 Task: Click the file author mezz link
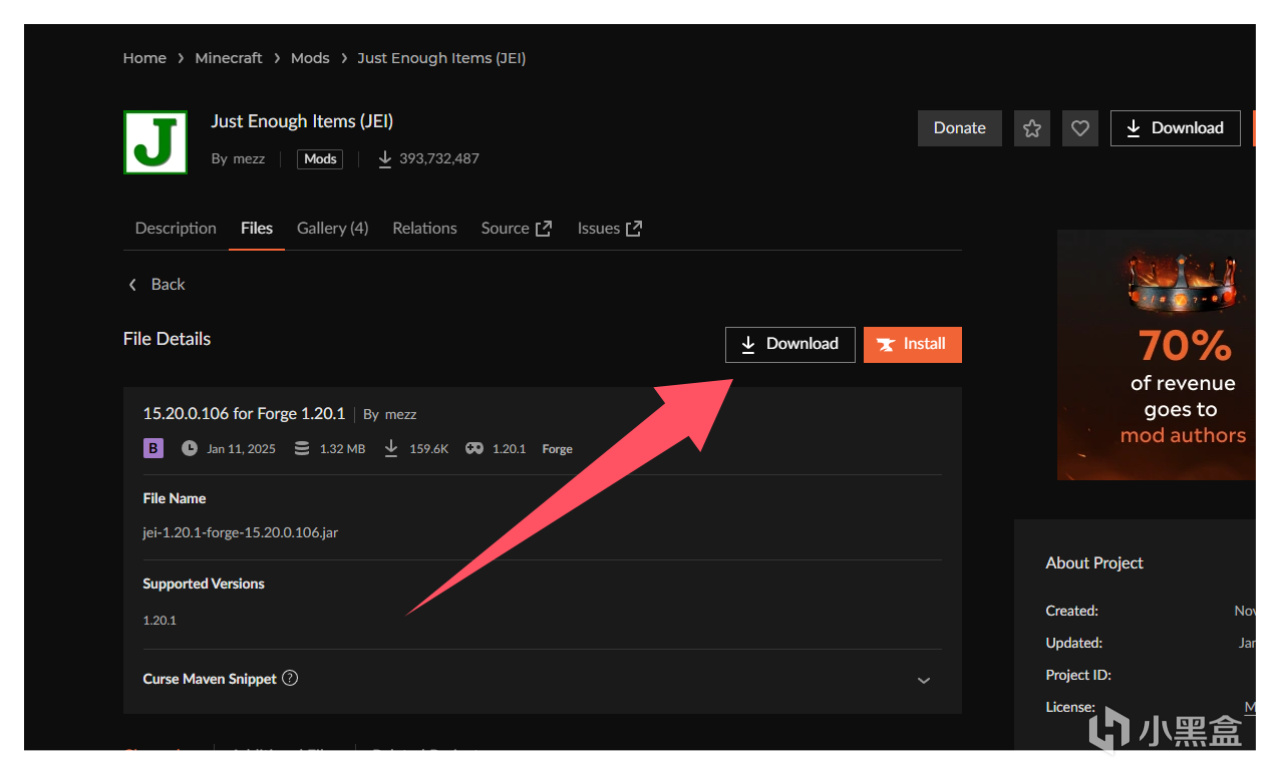(x=401, y=414)
